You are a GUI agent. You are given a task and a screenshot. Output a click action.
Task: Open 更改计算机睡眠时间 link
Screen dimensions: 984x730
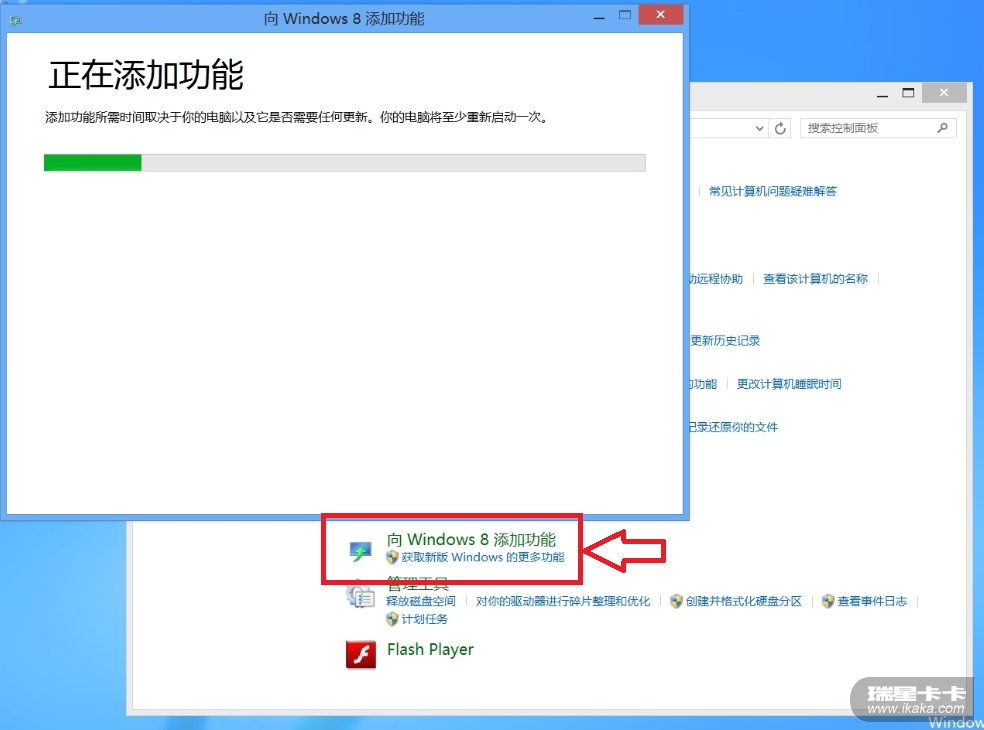pos(789,384)
